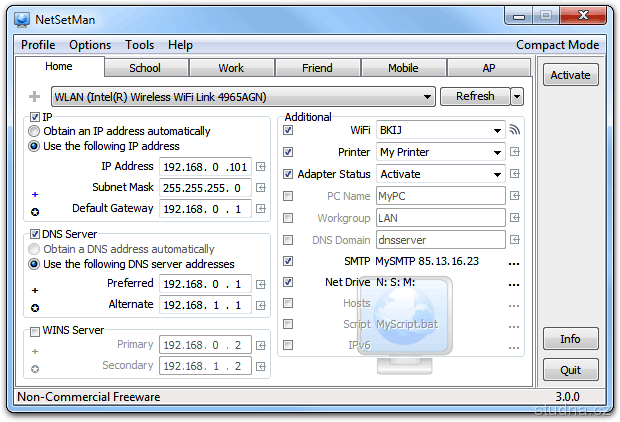620x422 pixels.
Task: Toggle the Printer checkbox
Action: point(288,152)
